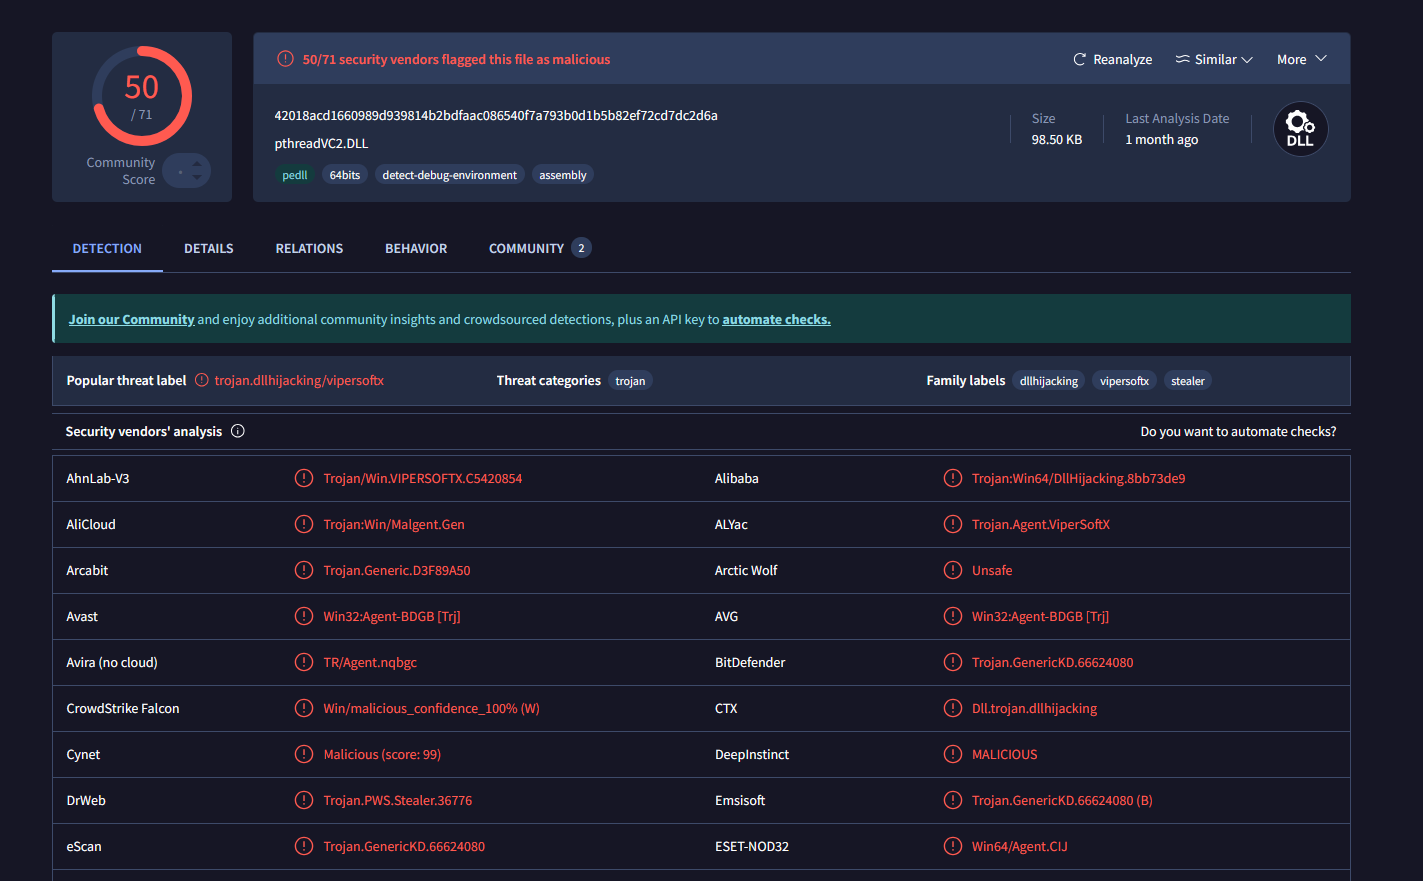Click the alert icon for DeepInstinct detection
The height and width of the screenshot is (881, 1423).
[953, 754]
